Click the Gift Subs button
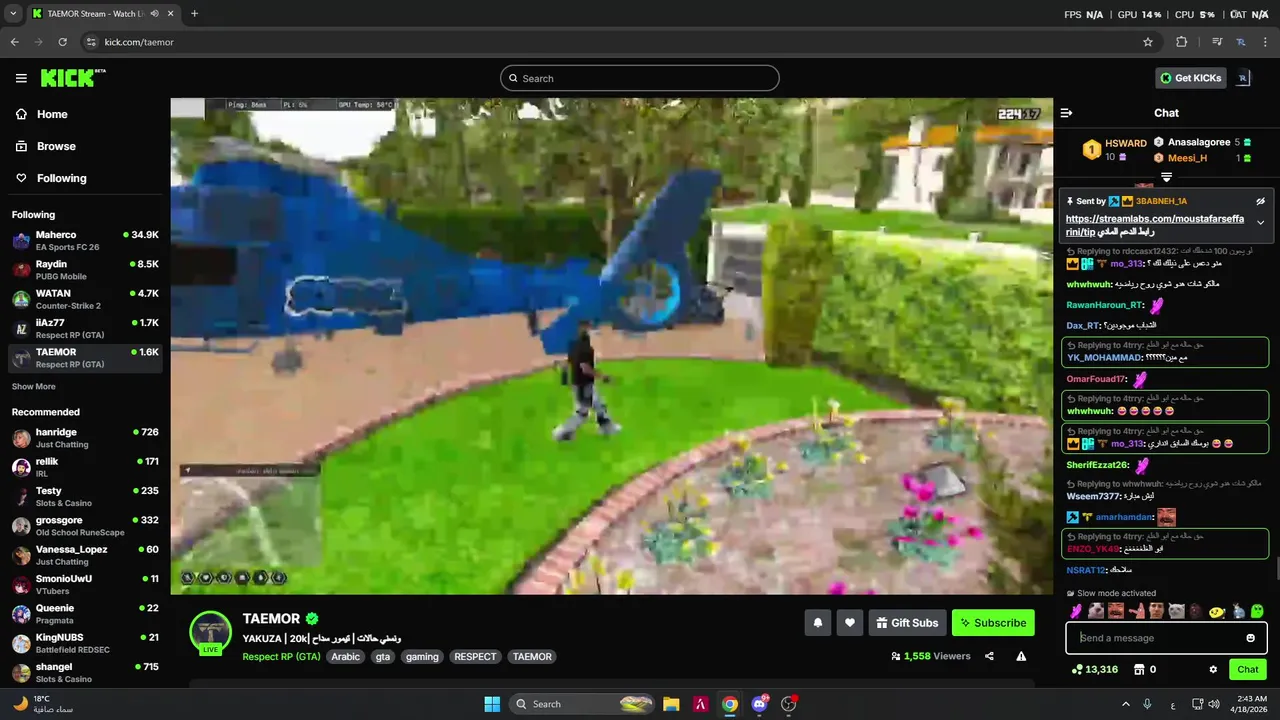Viewport: 1280px width, 720px height. [908, 623]
